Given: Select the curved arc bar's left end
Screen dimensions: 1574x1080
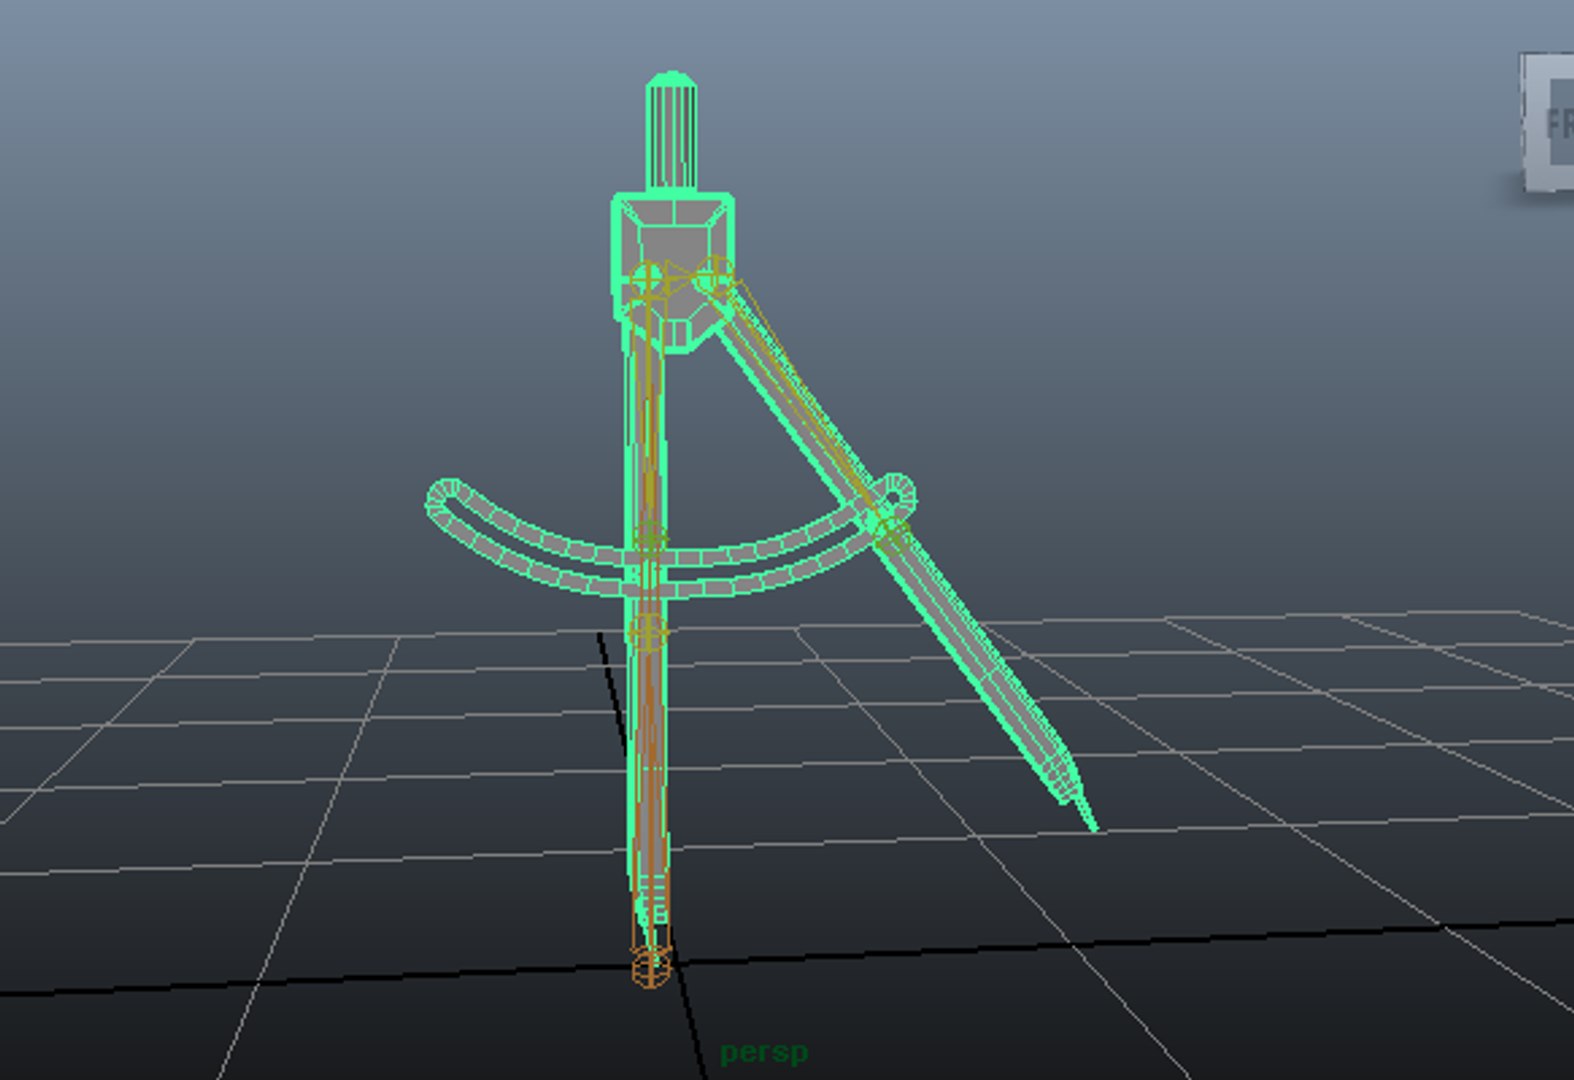Looking at the screenshot, I should pos(445,498).
